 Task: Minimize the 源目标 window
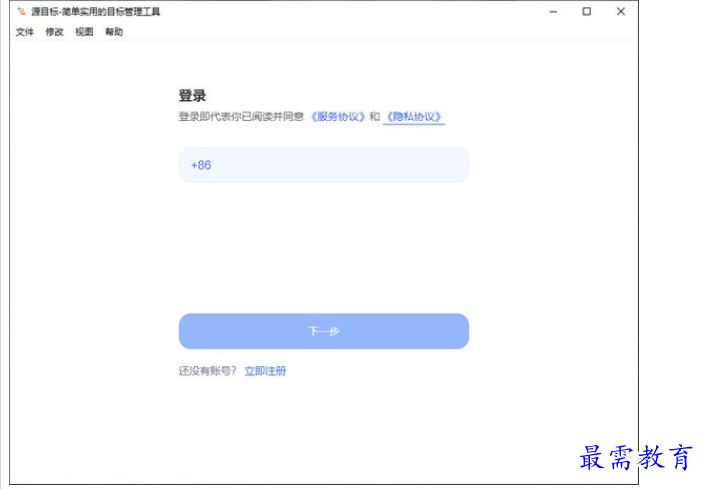point(553,12)
